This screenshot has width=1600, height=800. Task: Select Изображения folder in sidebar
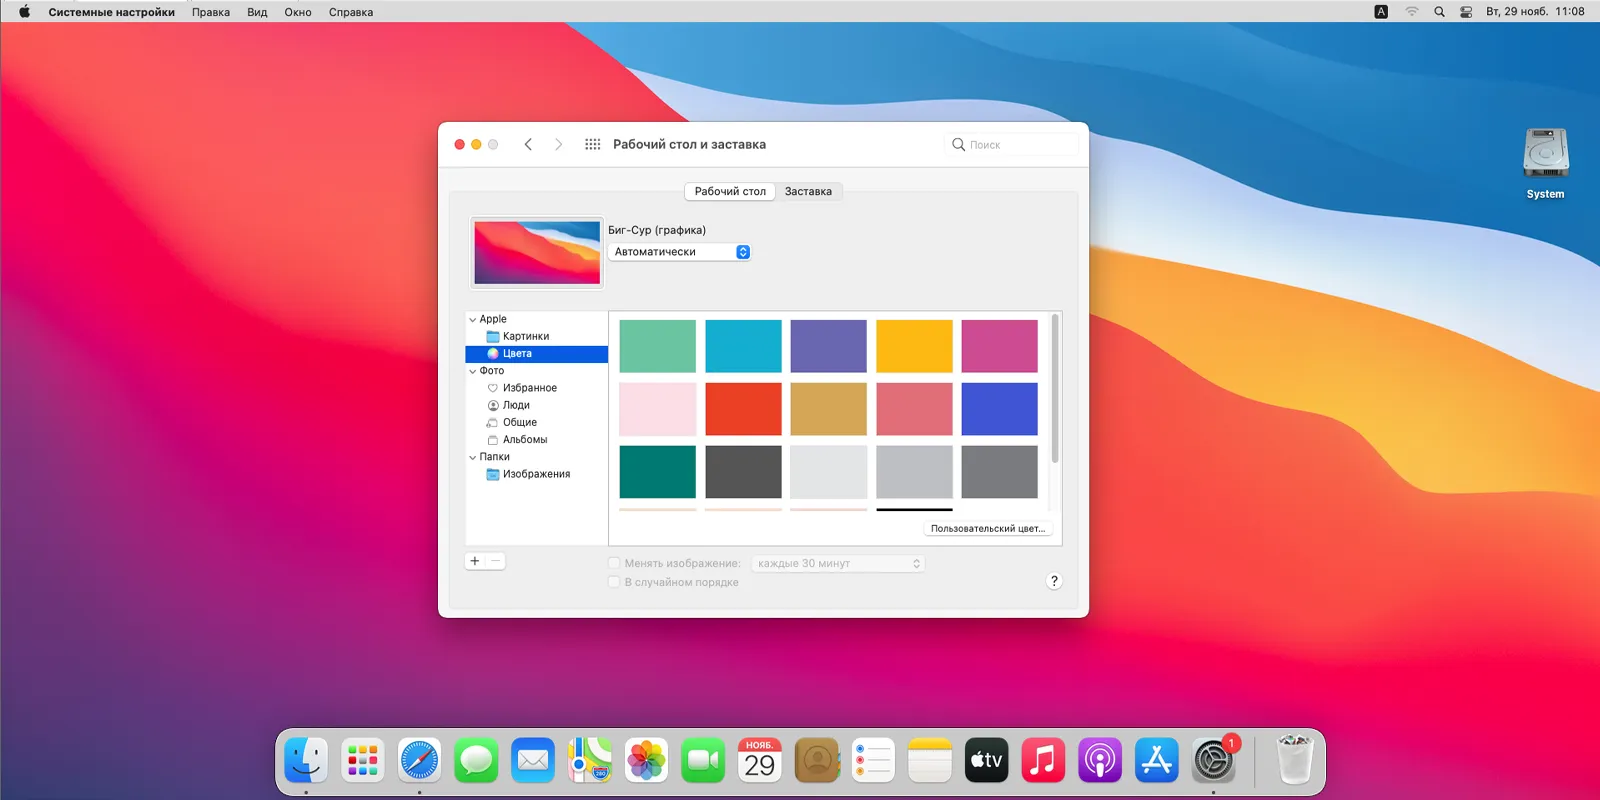537,474
